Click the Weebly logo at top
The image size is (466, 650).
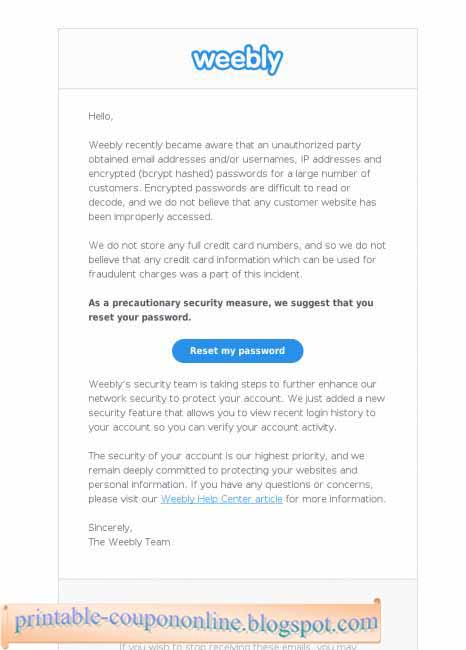(x=237, y=59)
